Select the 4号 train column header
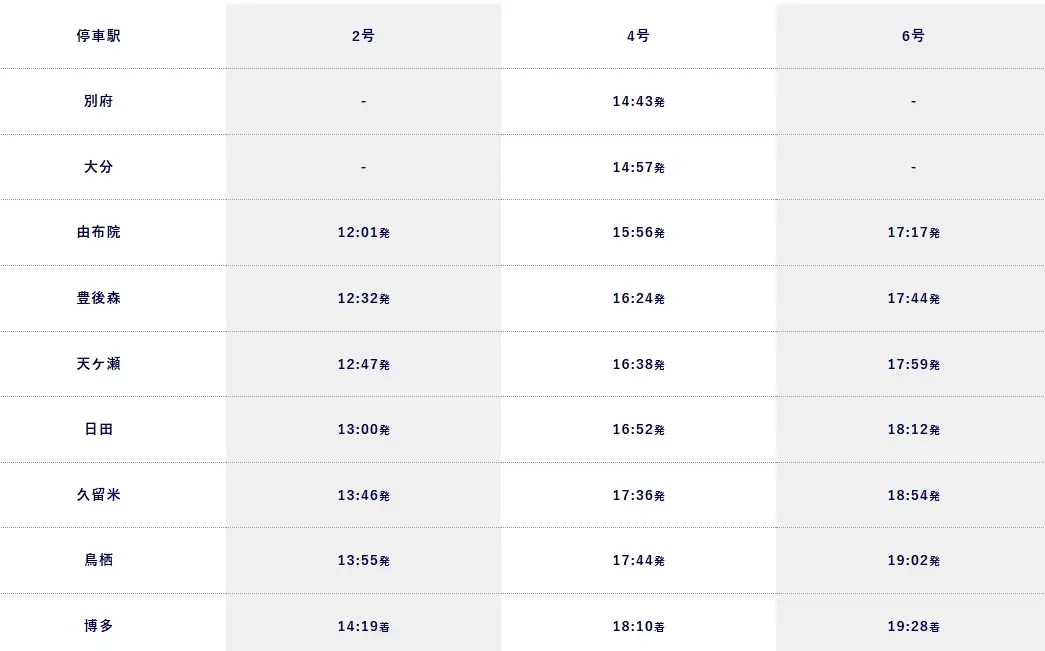 tap(638, 36)
